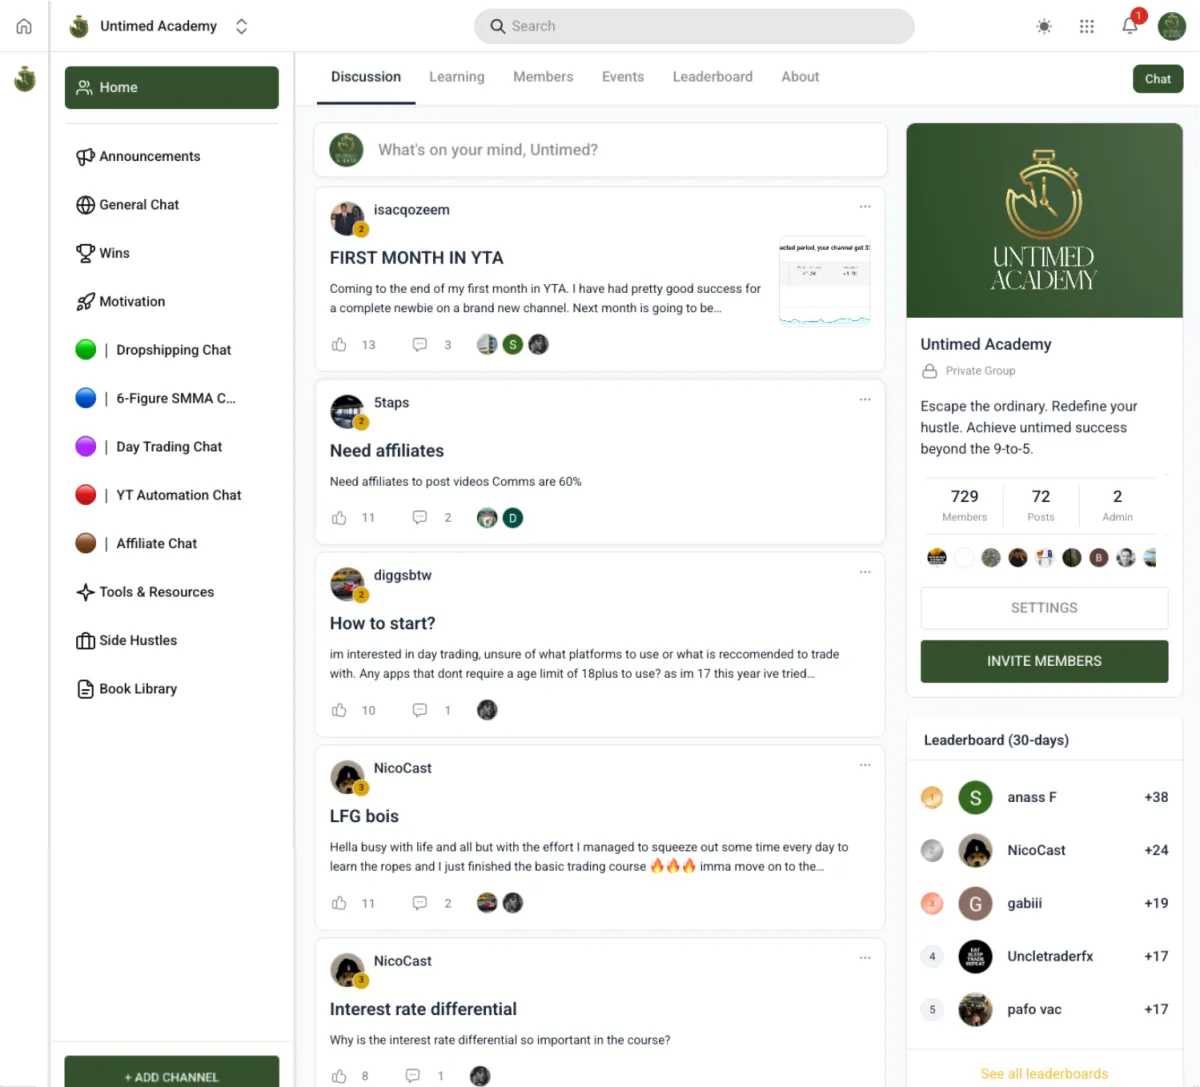Open comments on Need affiliates post

point(420,518)
